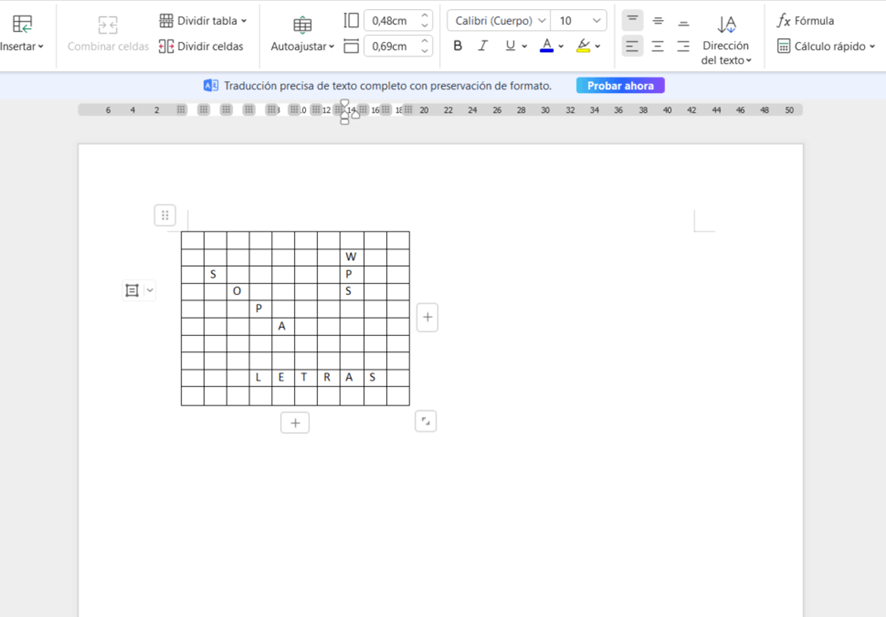Align text right
886x617 pixels.
point(684,46)
